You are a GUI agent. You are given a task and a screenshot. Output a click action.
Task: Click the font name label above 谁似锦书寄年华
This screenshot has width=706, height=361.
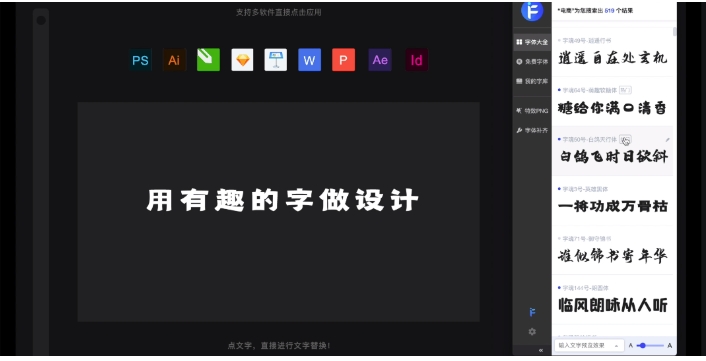pyautogui.click(x=587, y=238)
